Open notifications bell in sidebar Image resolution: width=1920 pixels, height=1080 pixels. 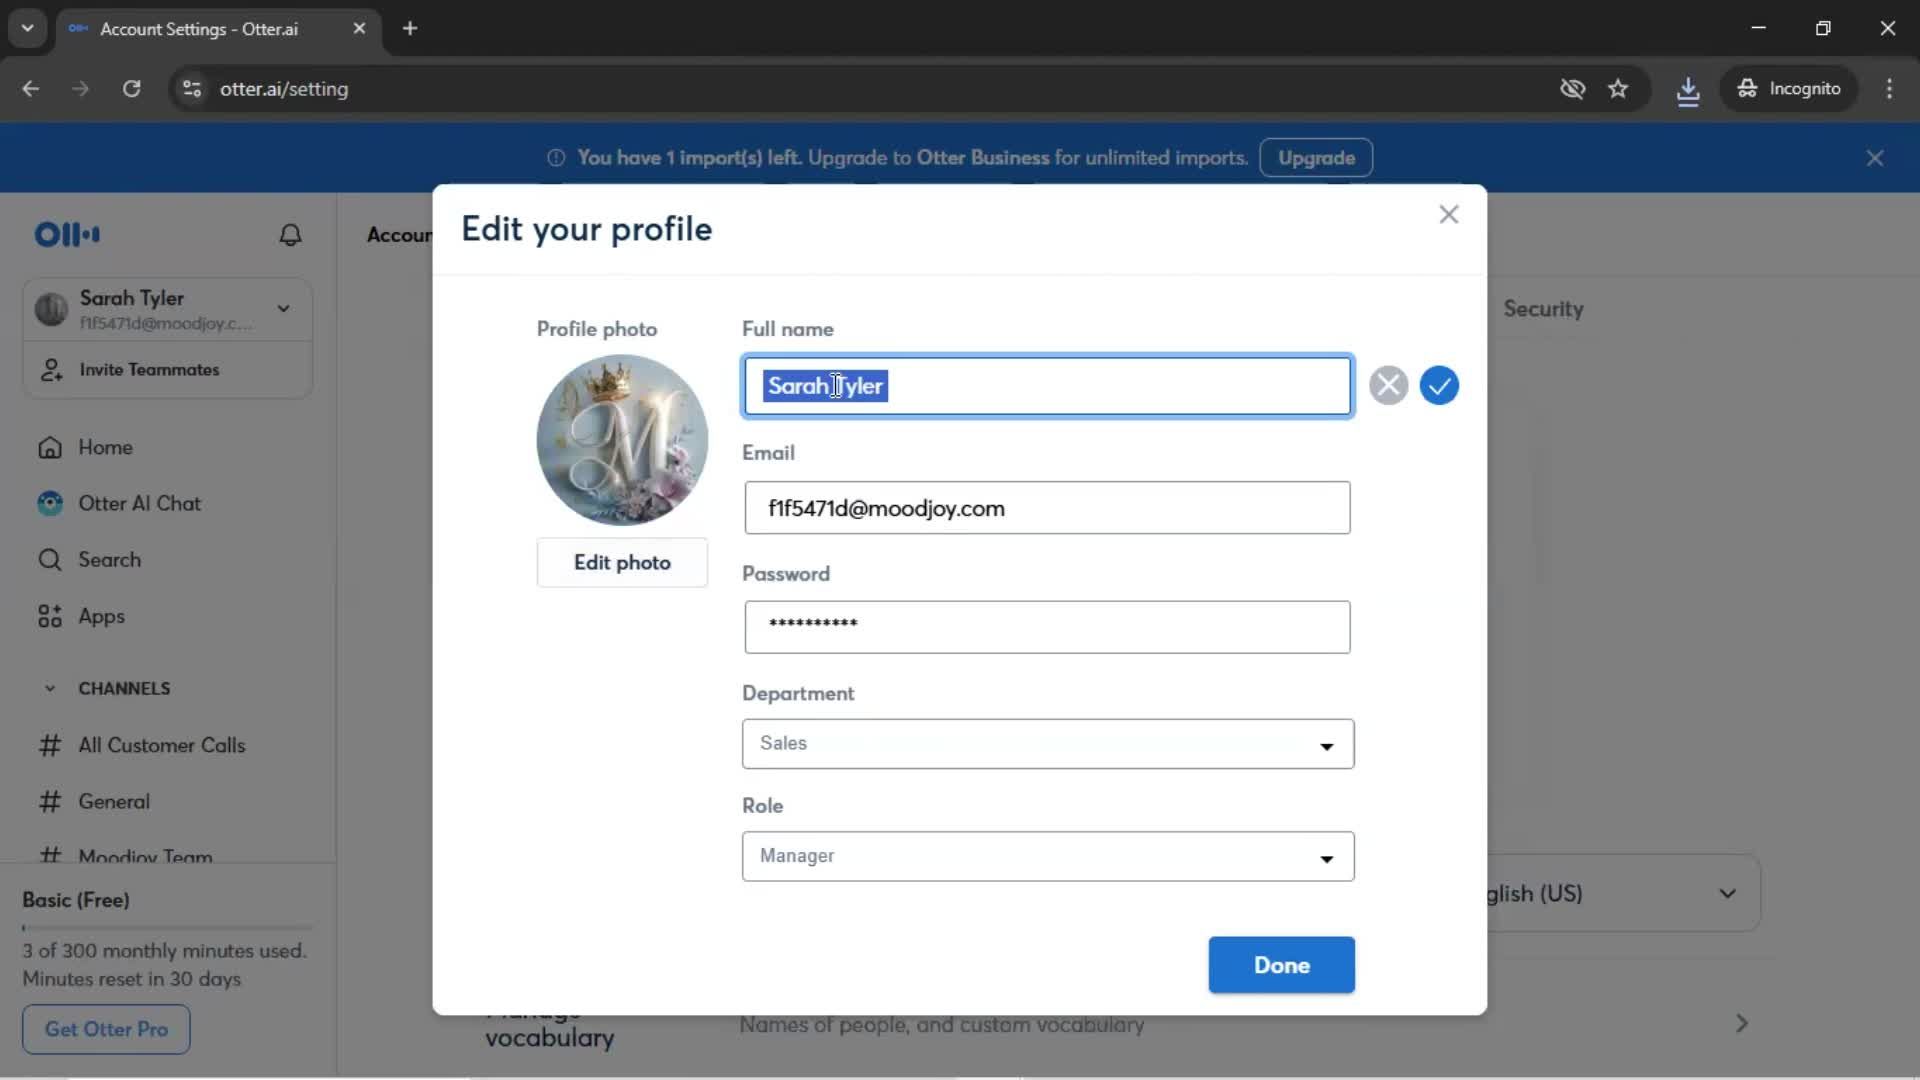[x=290, y=235]
